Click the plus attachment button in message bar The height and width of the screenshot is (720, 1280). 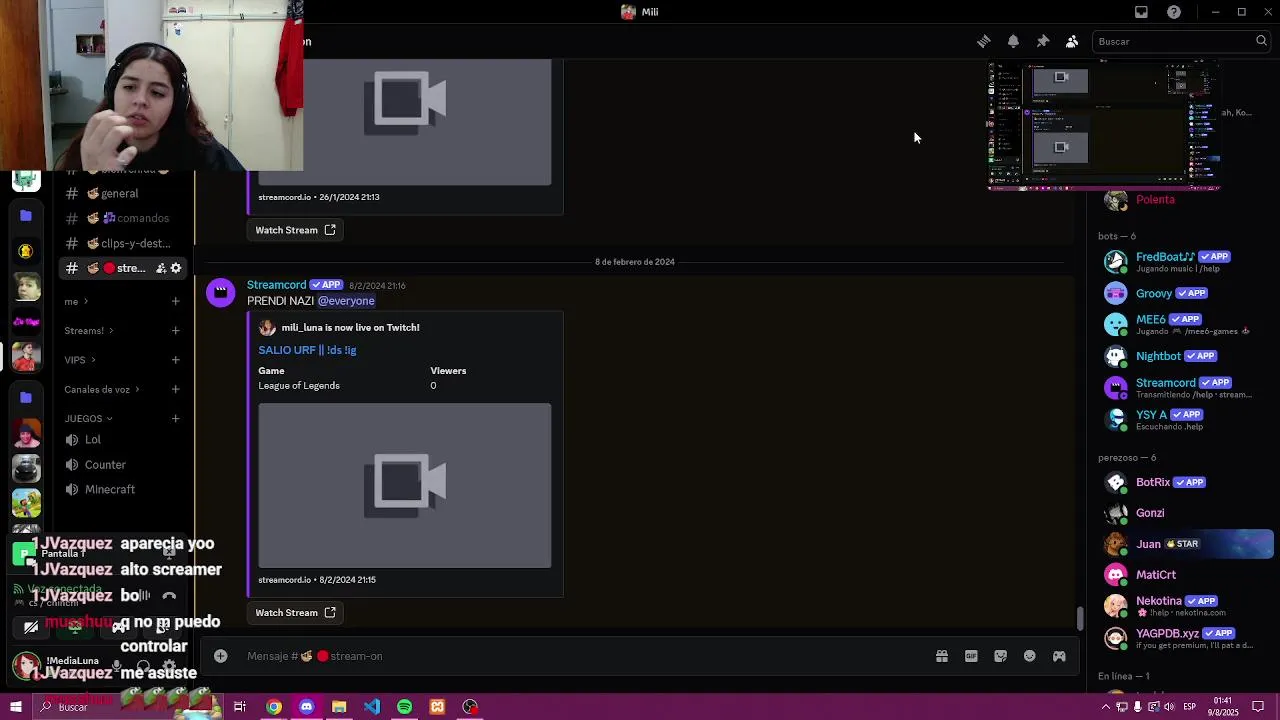coord(221,656)
